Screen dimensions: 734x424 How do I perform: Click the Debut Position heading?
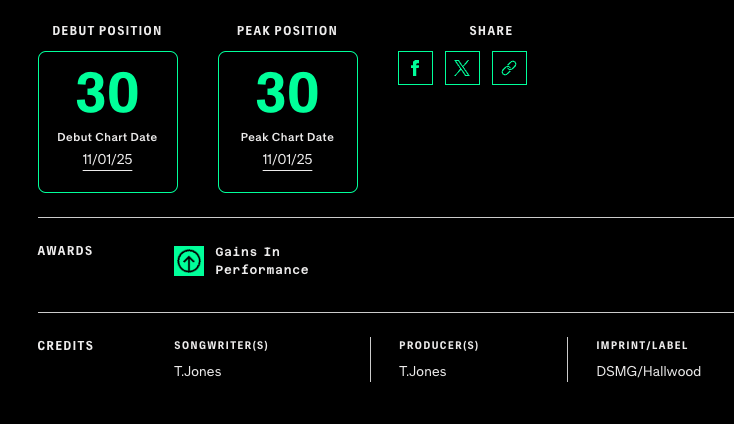107,31
